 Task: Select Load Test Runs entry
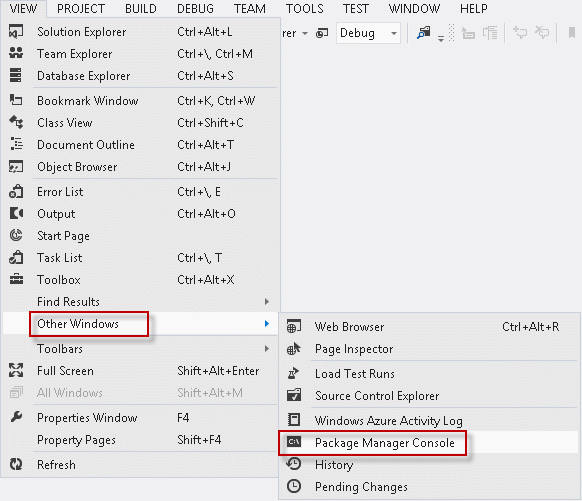[x=429, y=374]
